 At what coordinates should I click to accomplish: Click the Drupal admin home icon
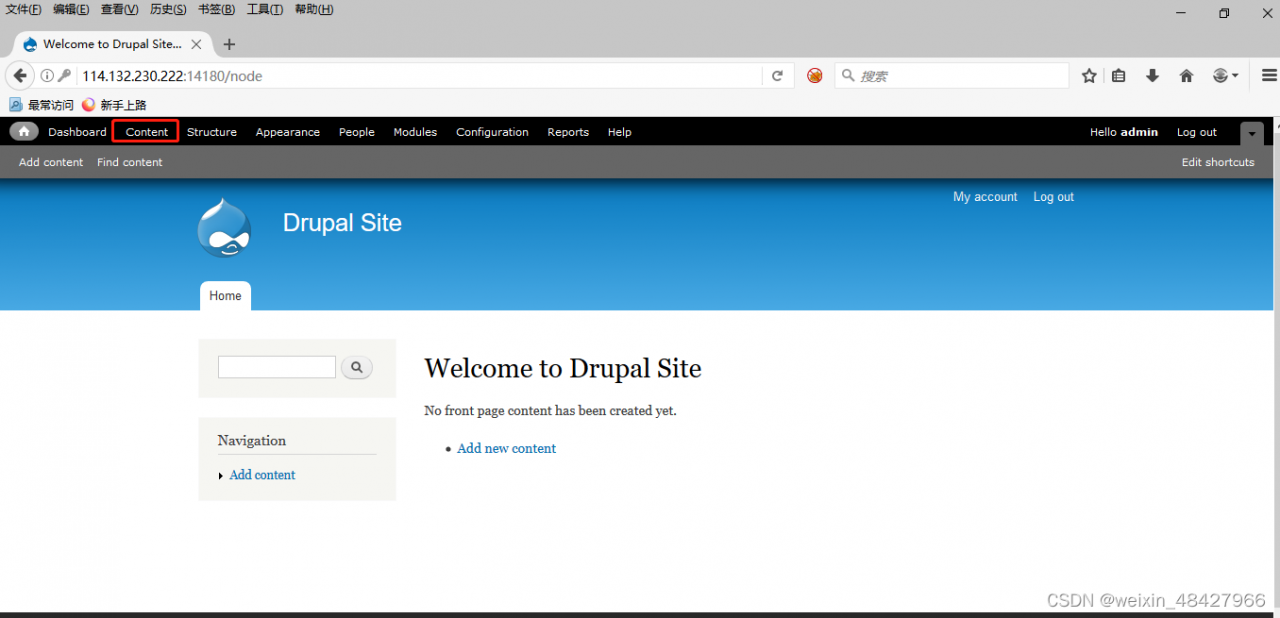24,132
